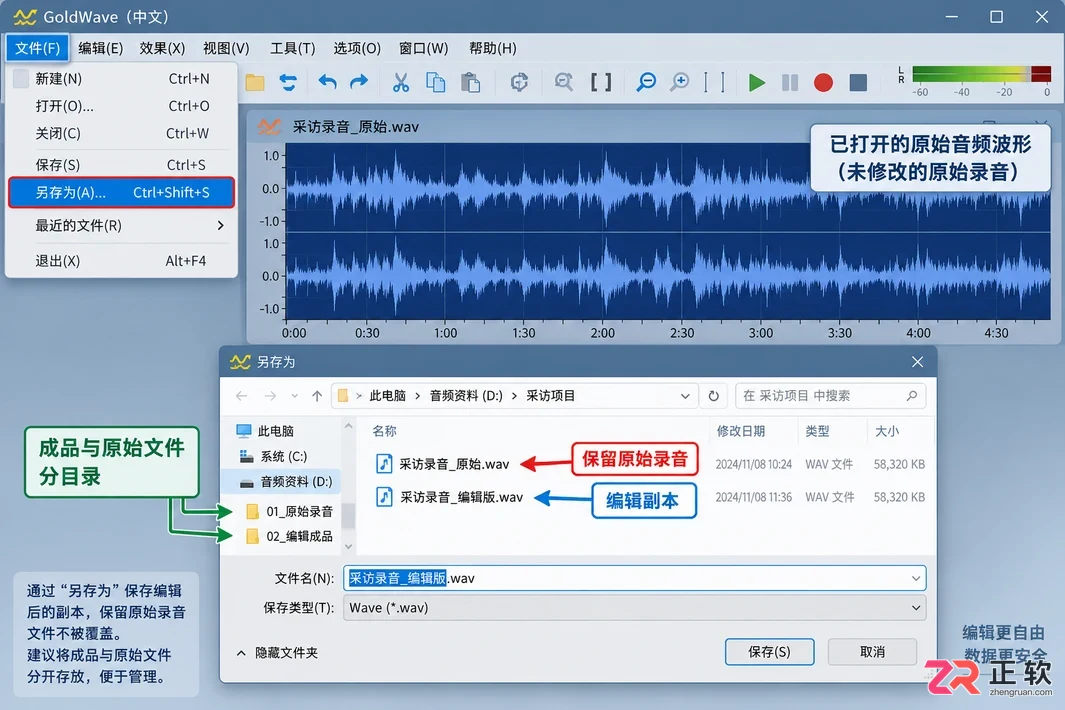Click 音频资料 (D:) in the address path
The image size is (1065, 710).
tap(466, 395)
